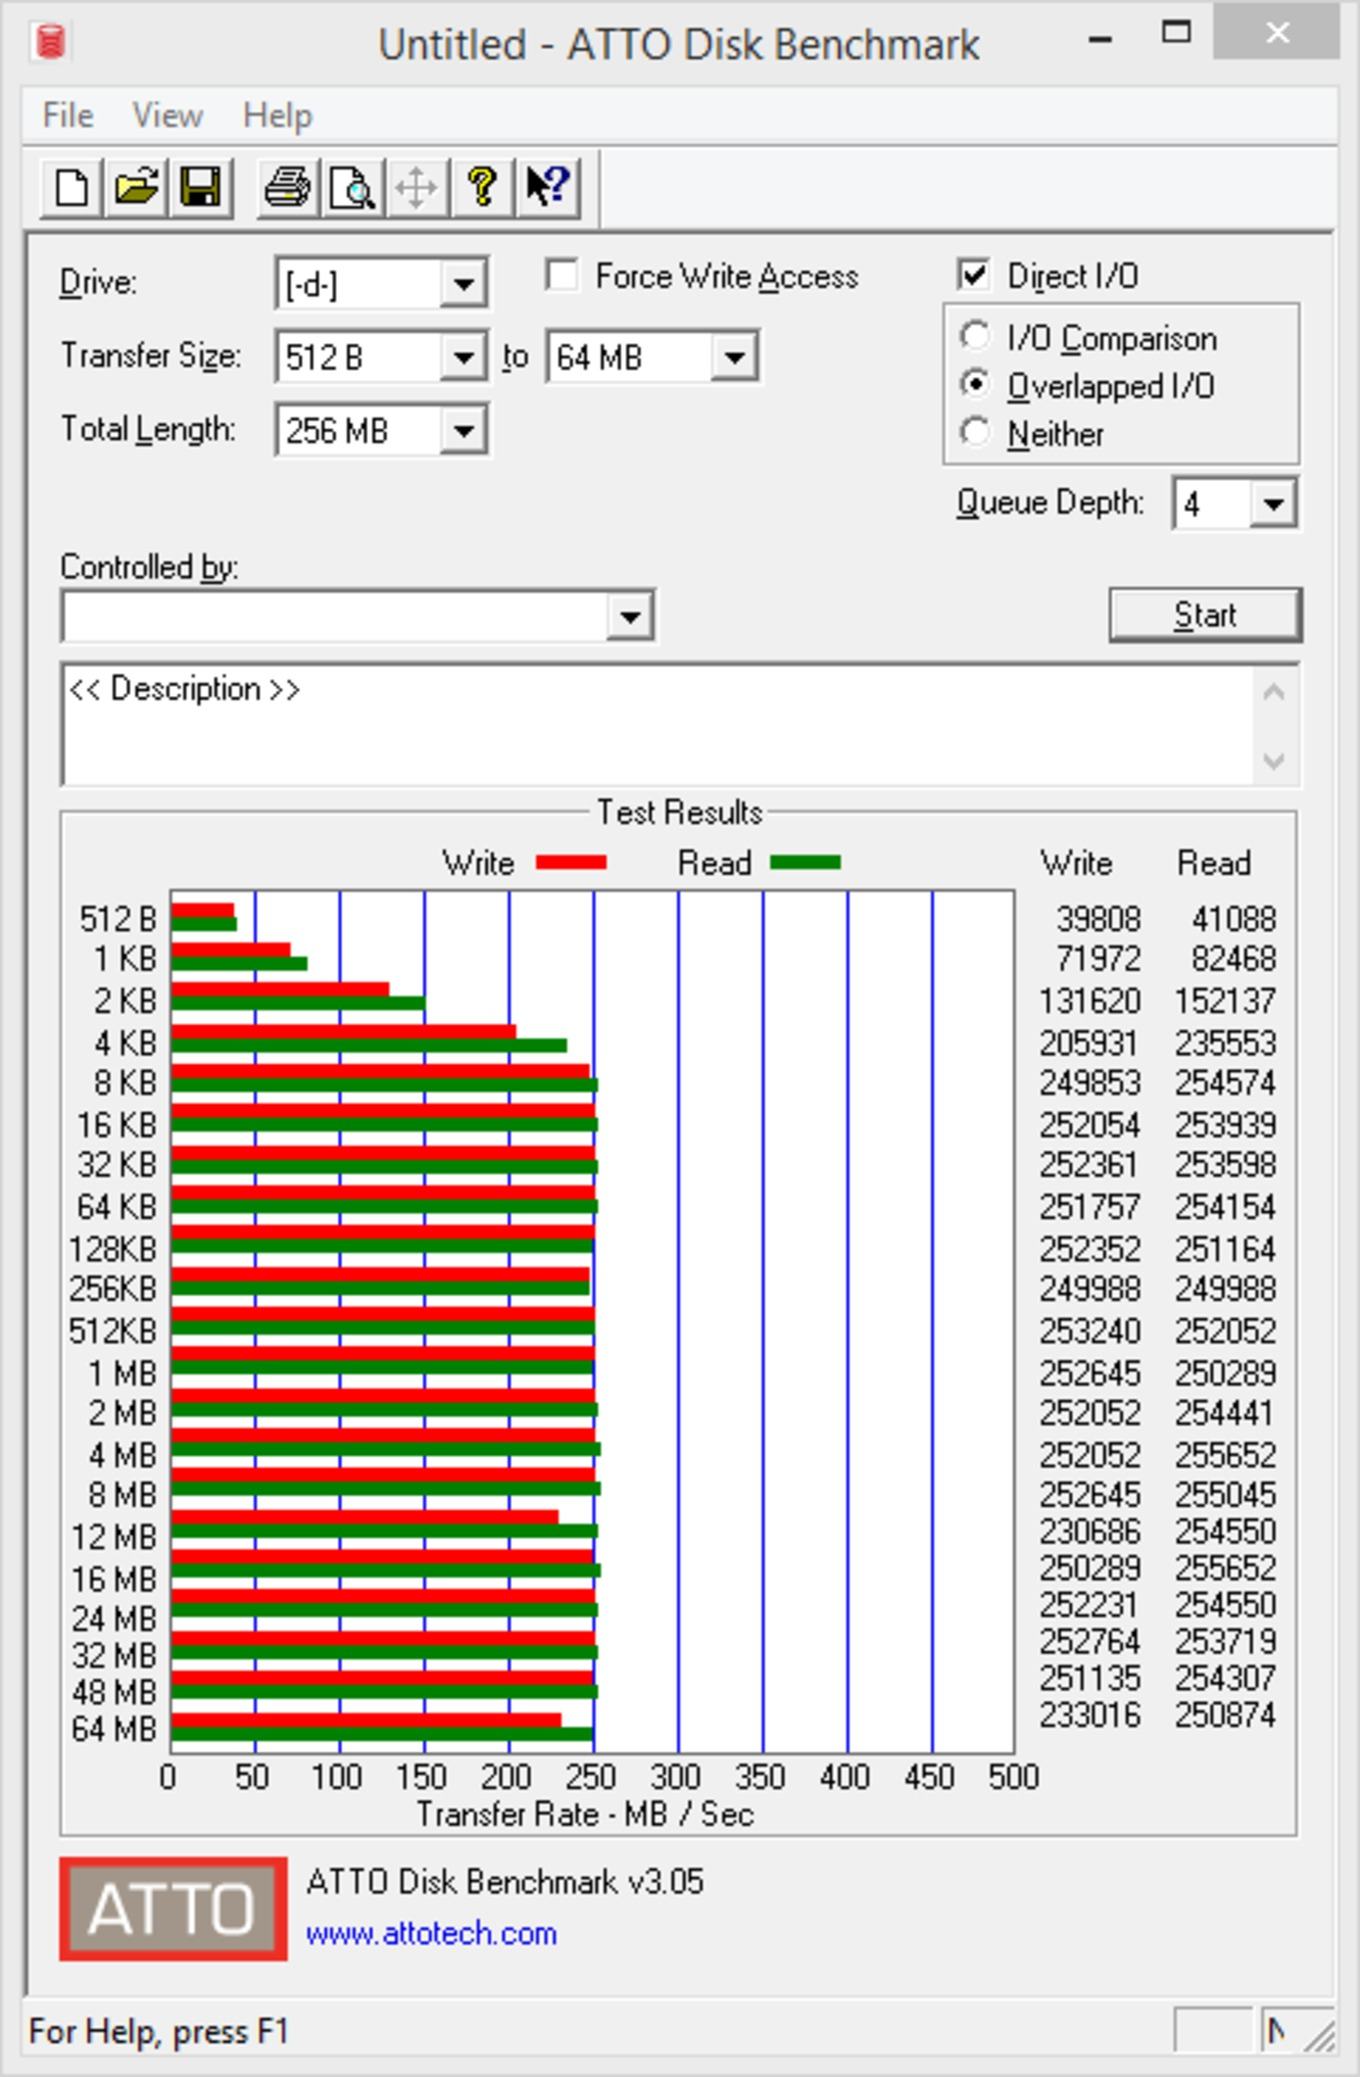Click the New document toolbar icon
Screen dimensions: 1360x2077
(71, 187)
